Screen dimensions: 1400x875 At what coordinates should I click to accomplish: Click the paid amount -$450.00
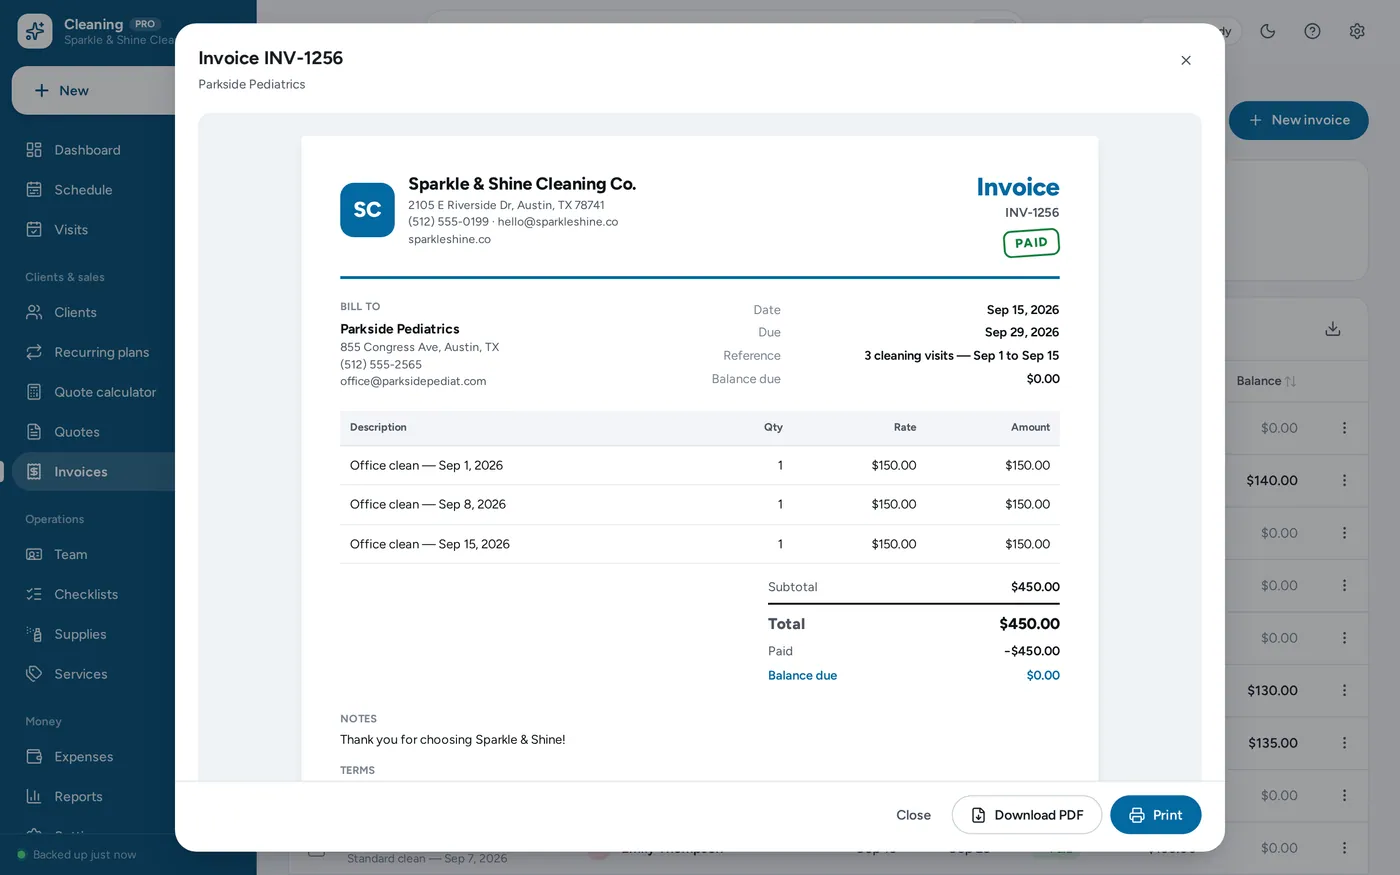pos(1032,651)
